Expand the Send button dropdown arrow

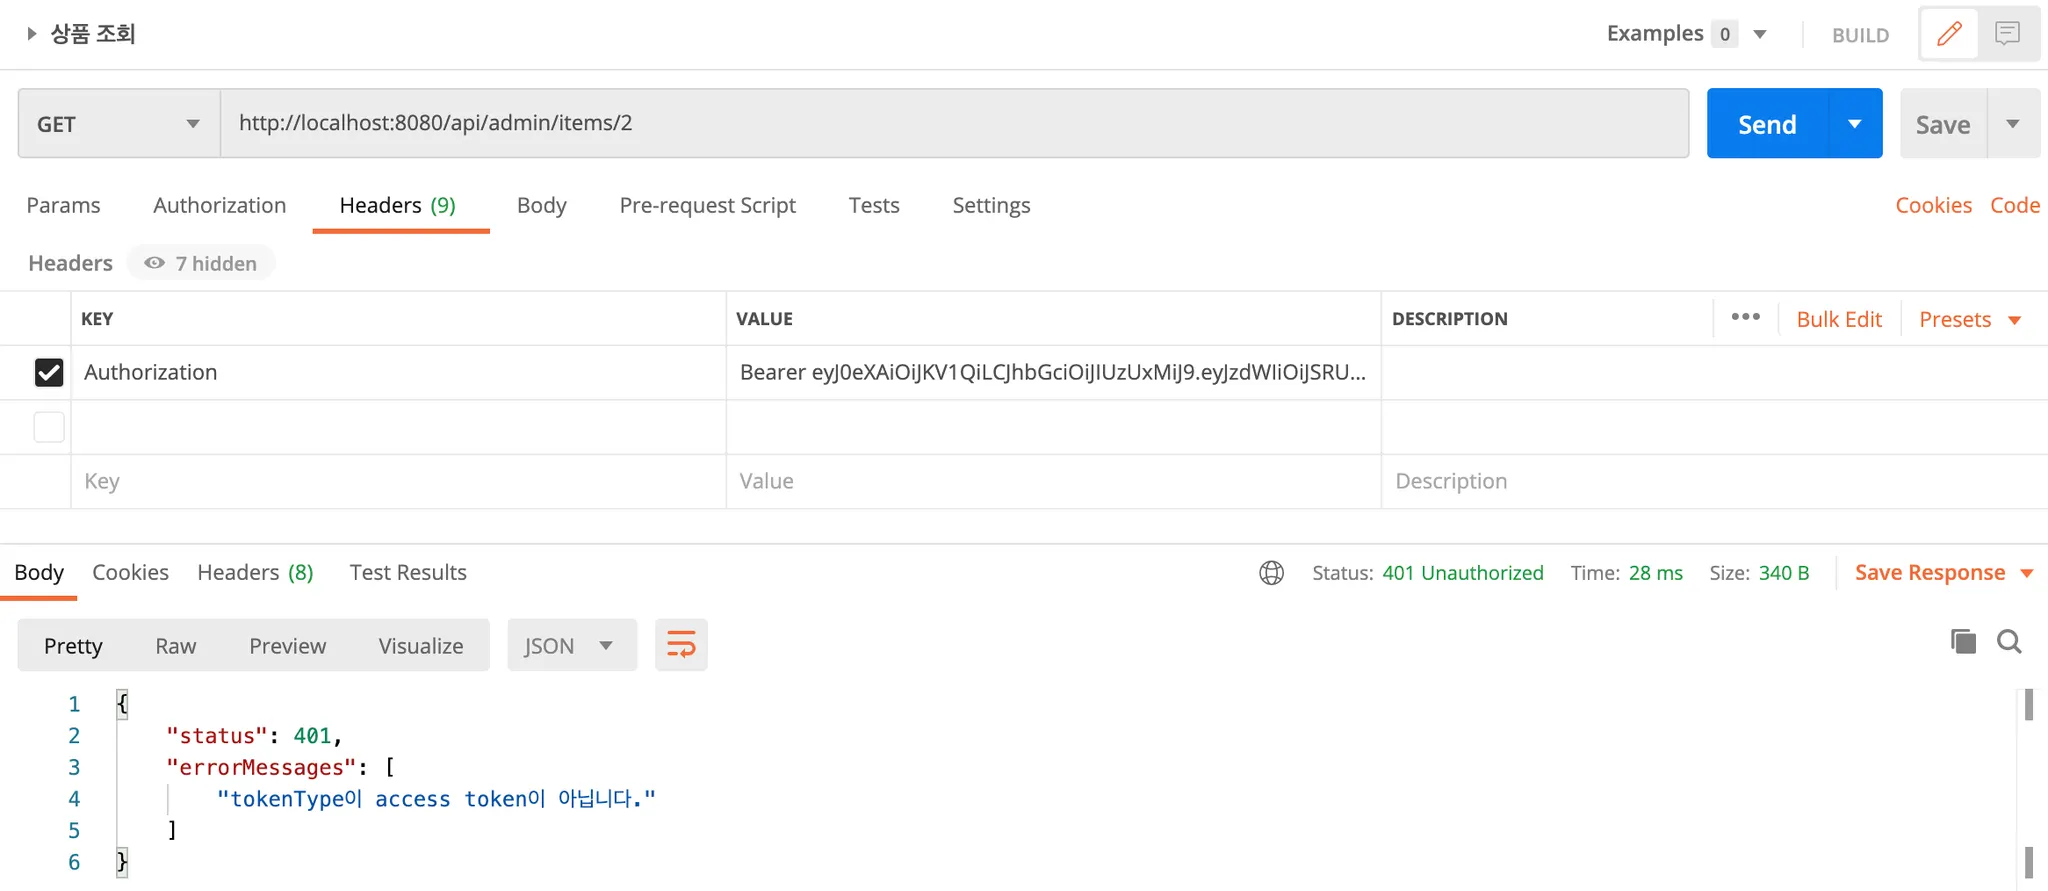point(1855,124)
